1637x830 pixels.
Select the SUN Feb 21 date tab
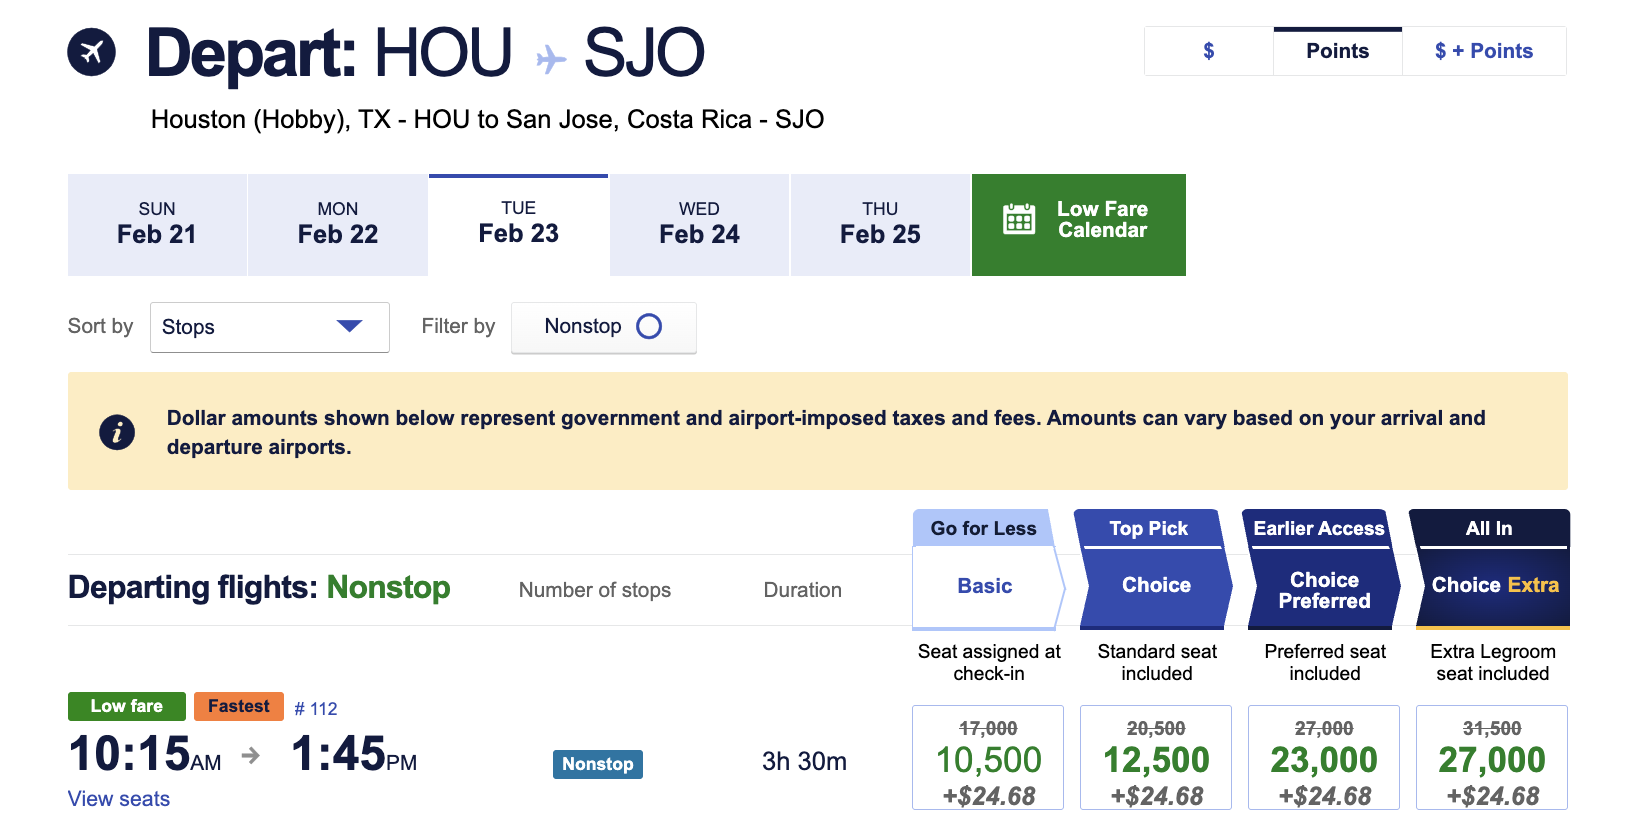pyautogui.click(x=157, y=225)
